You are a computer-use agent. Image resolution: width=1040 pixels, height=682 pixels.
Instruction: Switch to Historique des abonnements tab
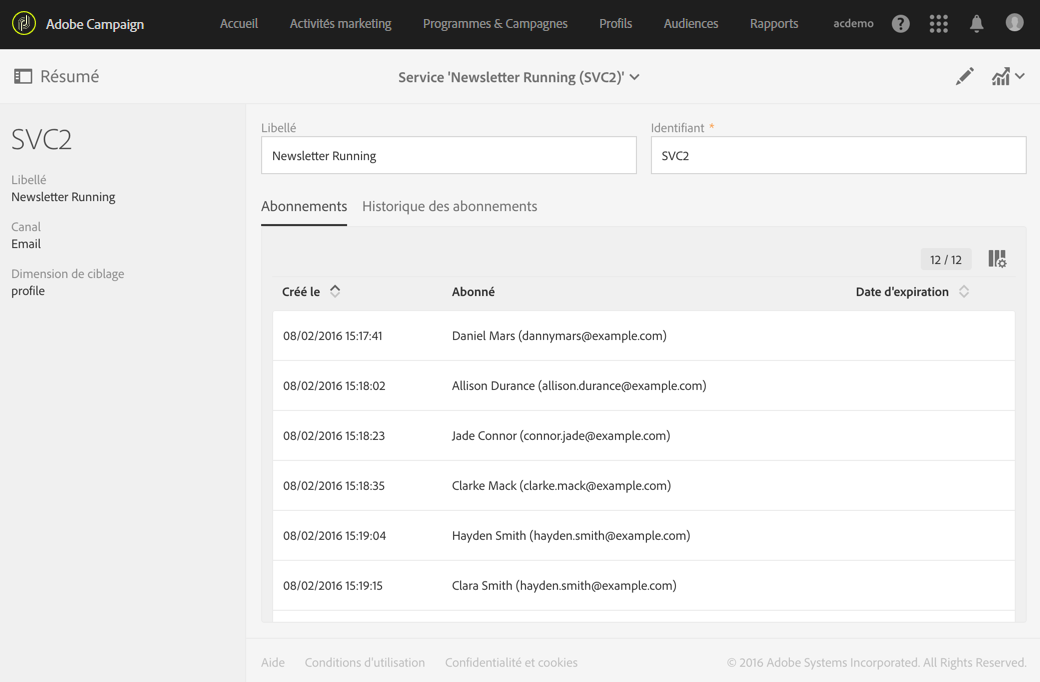point(449,206)
